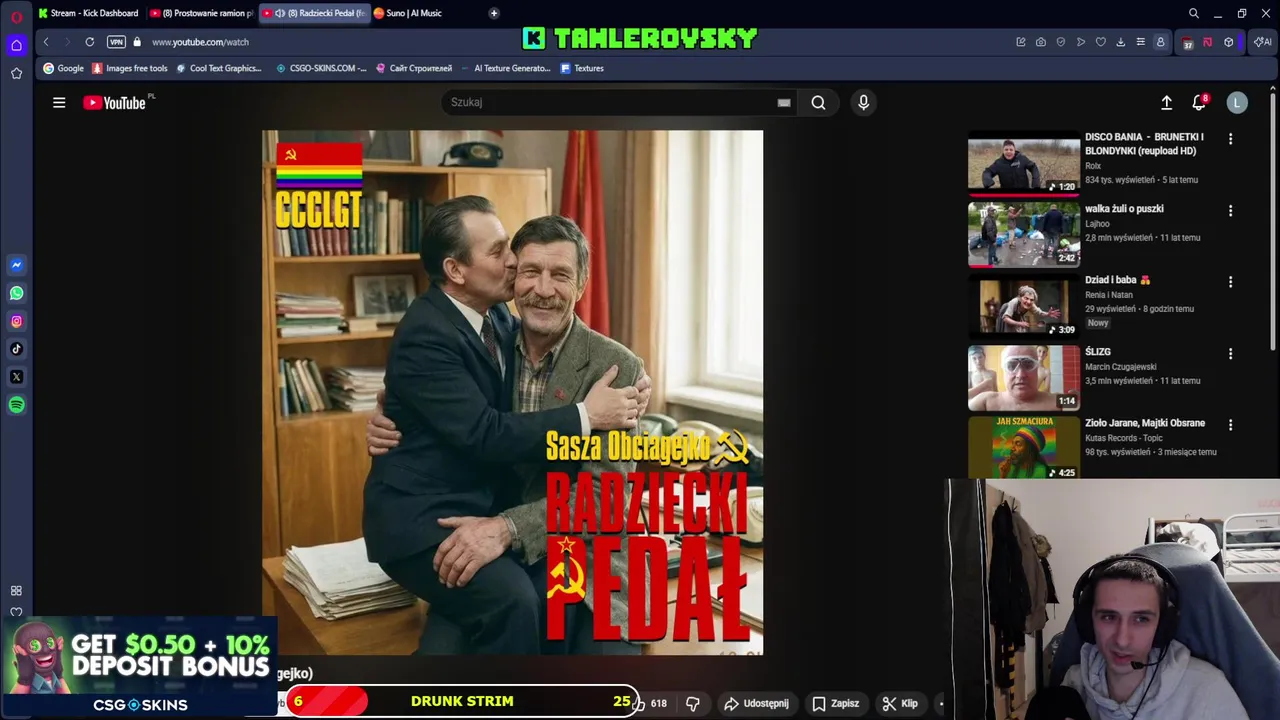Screen dimensions: 1280x720
Task: Start voice search with microphone
Action: pos(863,102)
